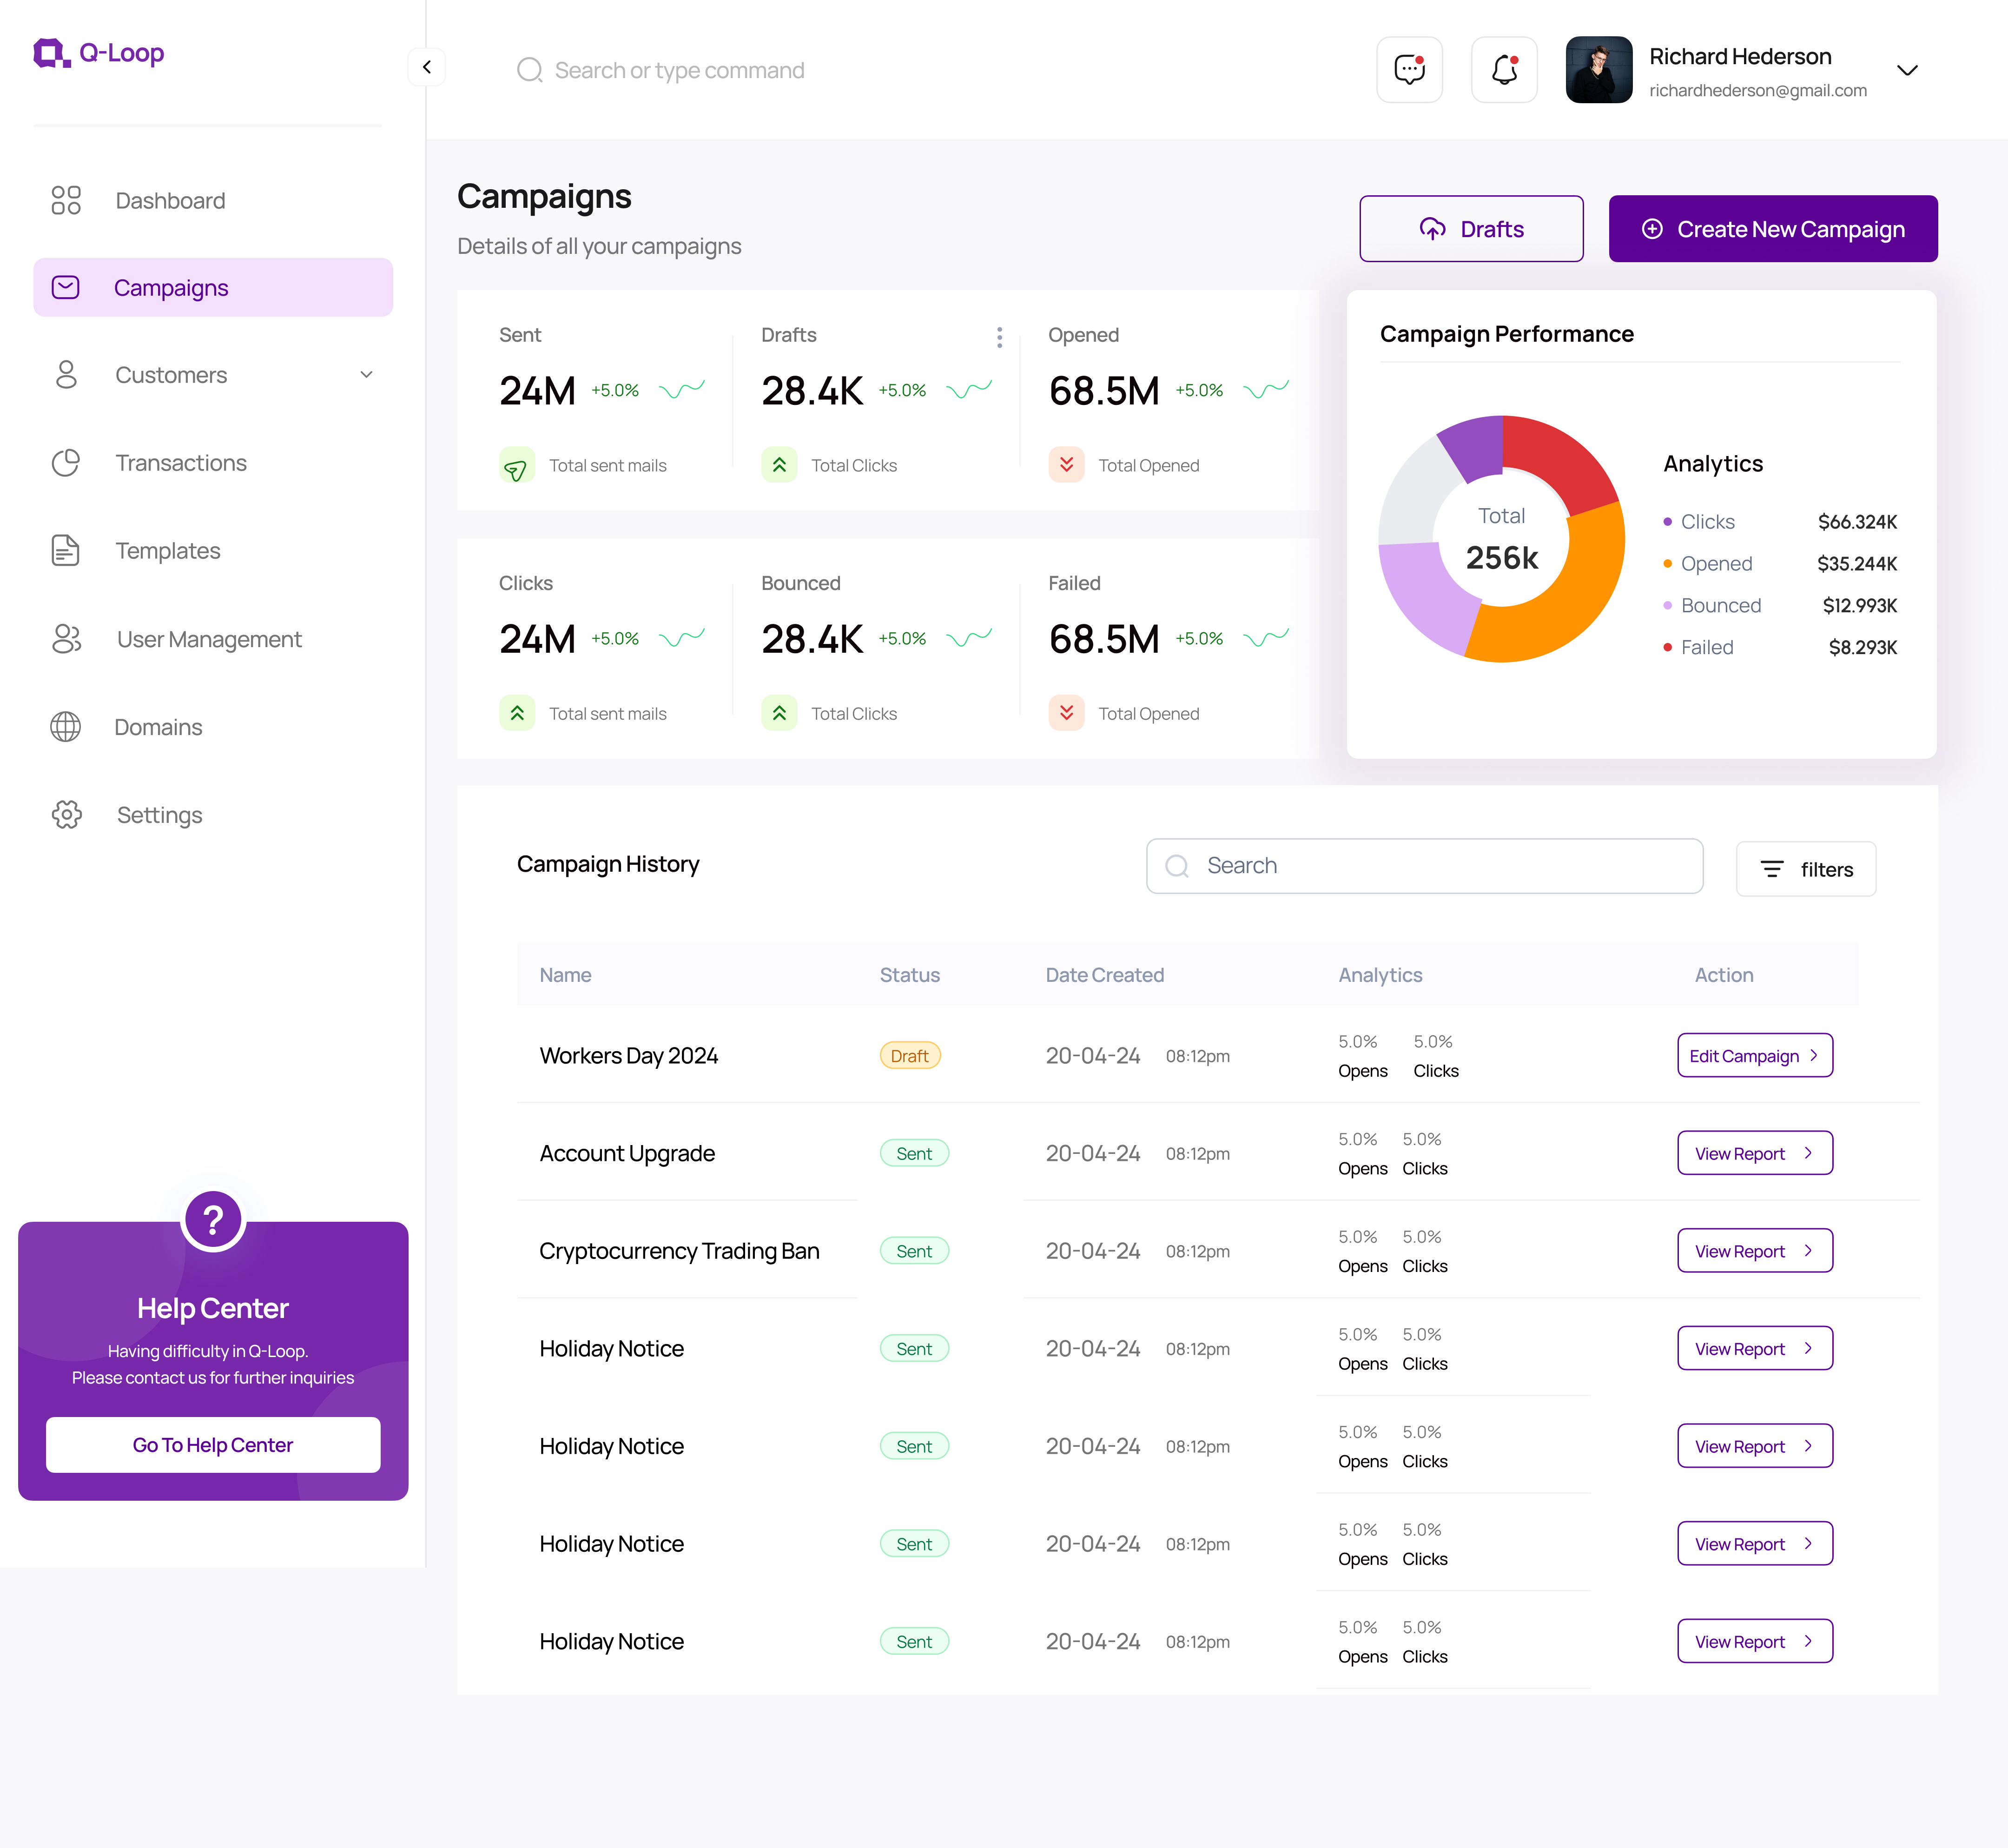Open notifications bell icon
Screen dimensions: 2008x1848
[x=1504, y=70]
